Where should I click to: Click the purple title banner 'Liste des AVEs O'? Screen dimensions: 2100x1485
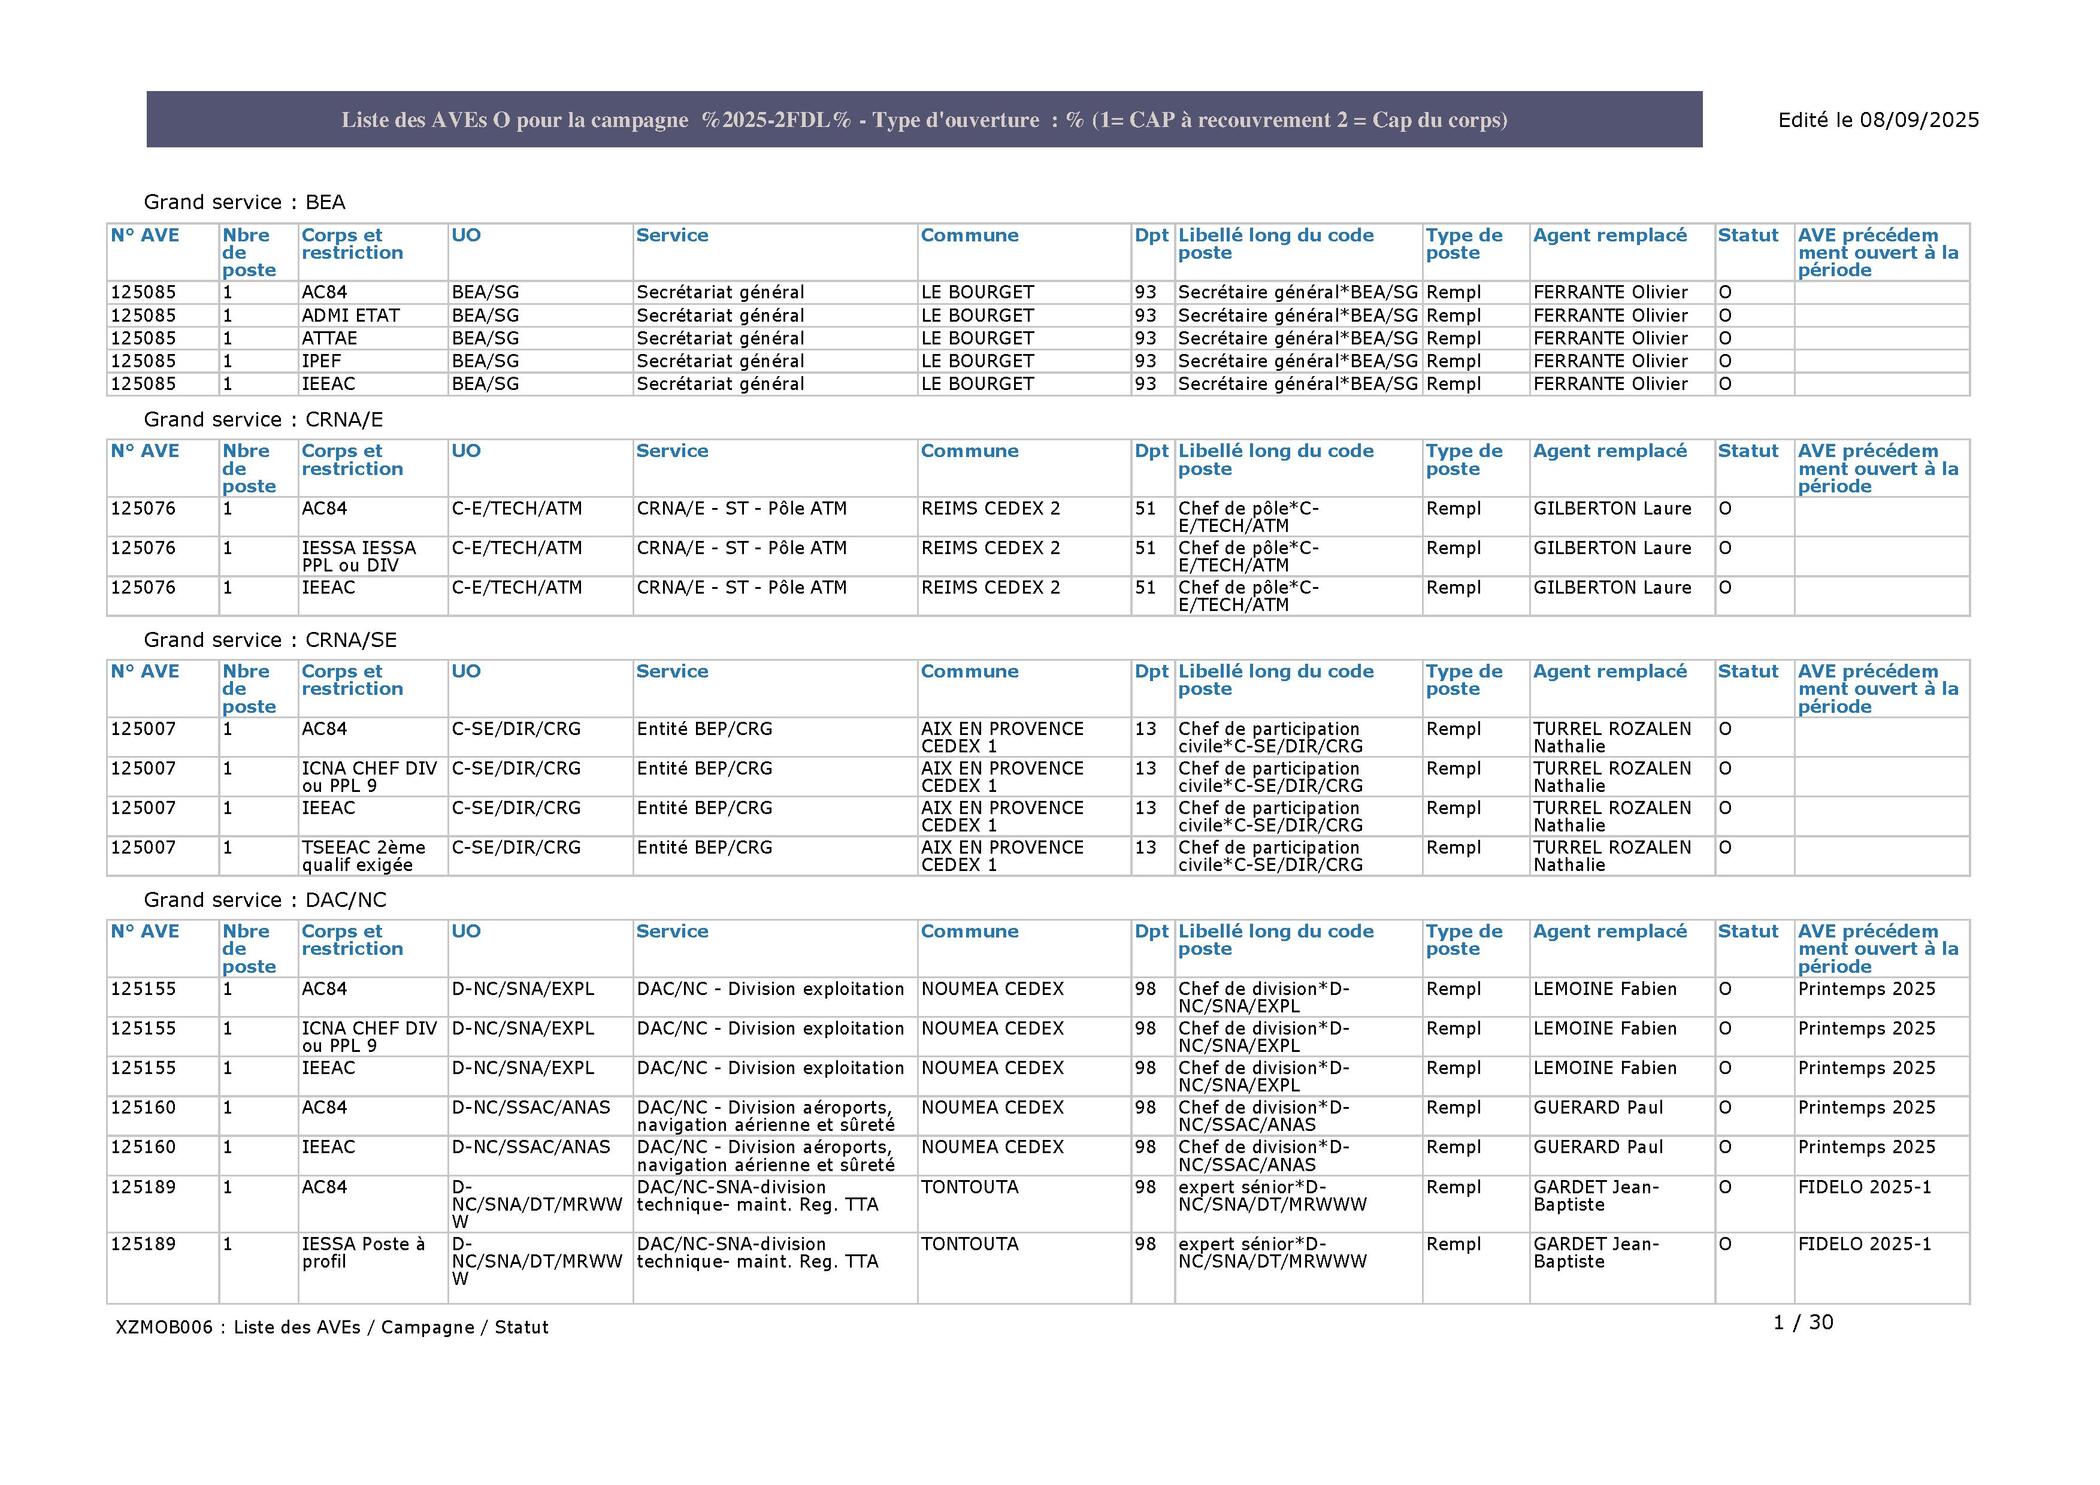pos(924,120)
